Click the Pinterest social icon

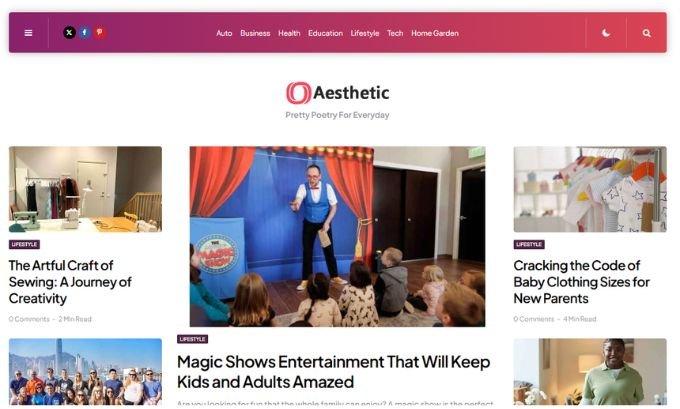click(100, 33)
